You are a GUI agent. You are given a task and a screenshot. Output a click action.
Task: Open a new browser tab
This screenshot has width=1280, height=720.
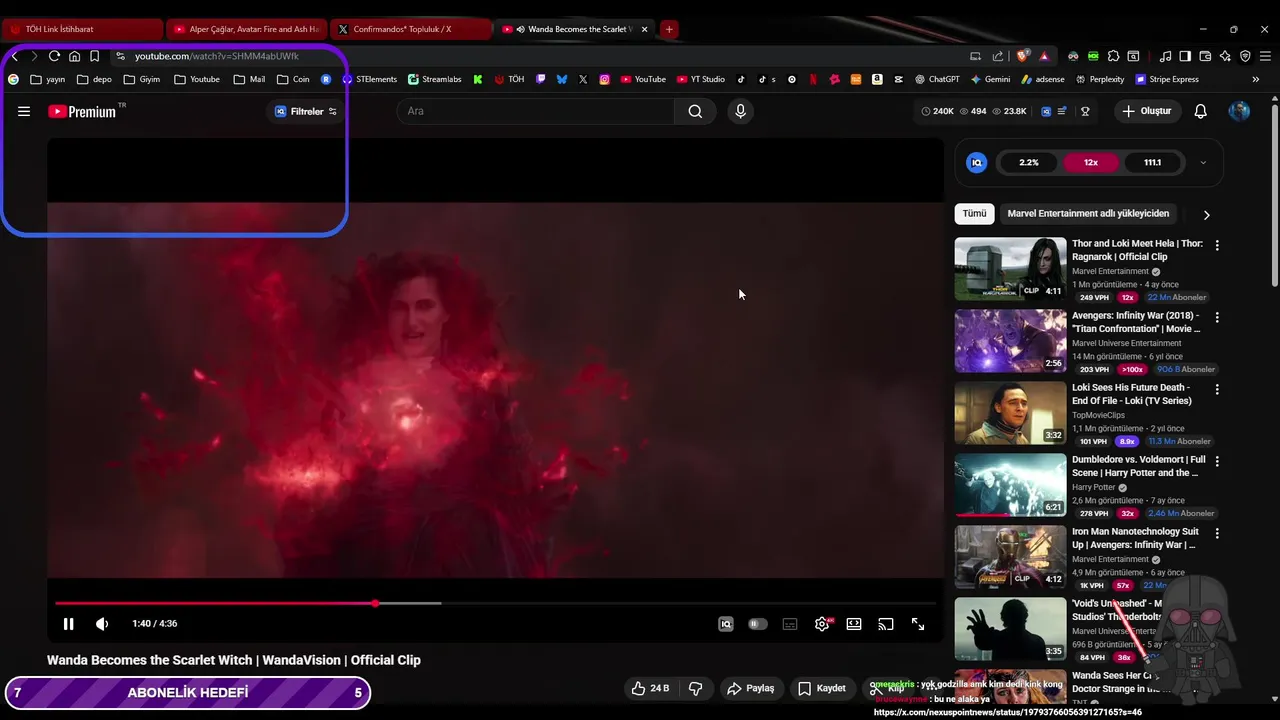click(669, 29)
